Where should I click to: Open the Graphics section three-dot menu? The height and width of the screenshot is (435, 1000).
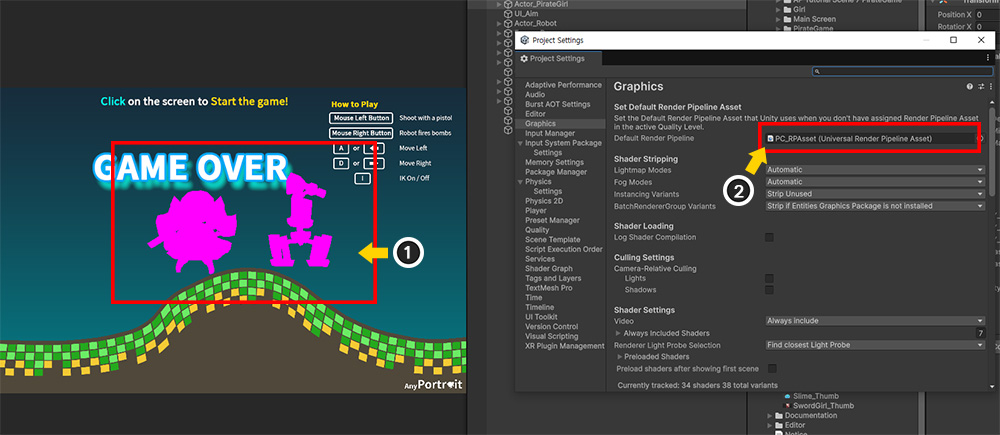(992, 87)
